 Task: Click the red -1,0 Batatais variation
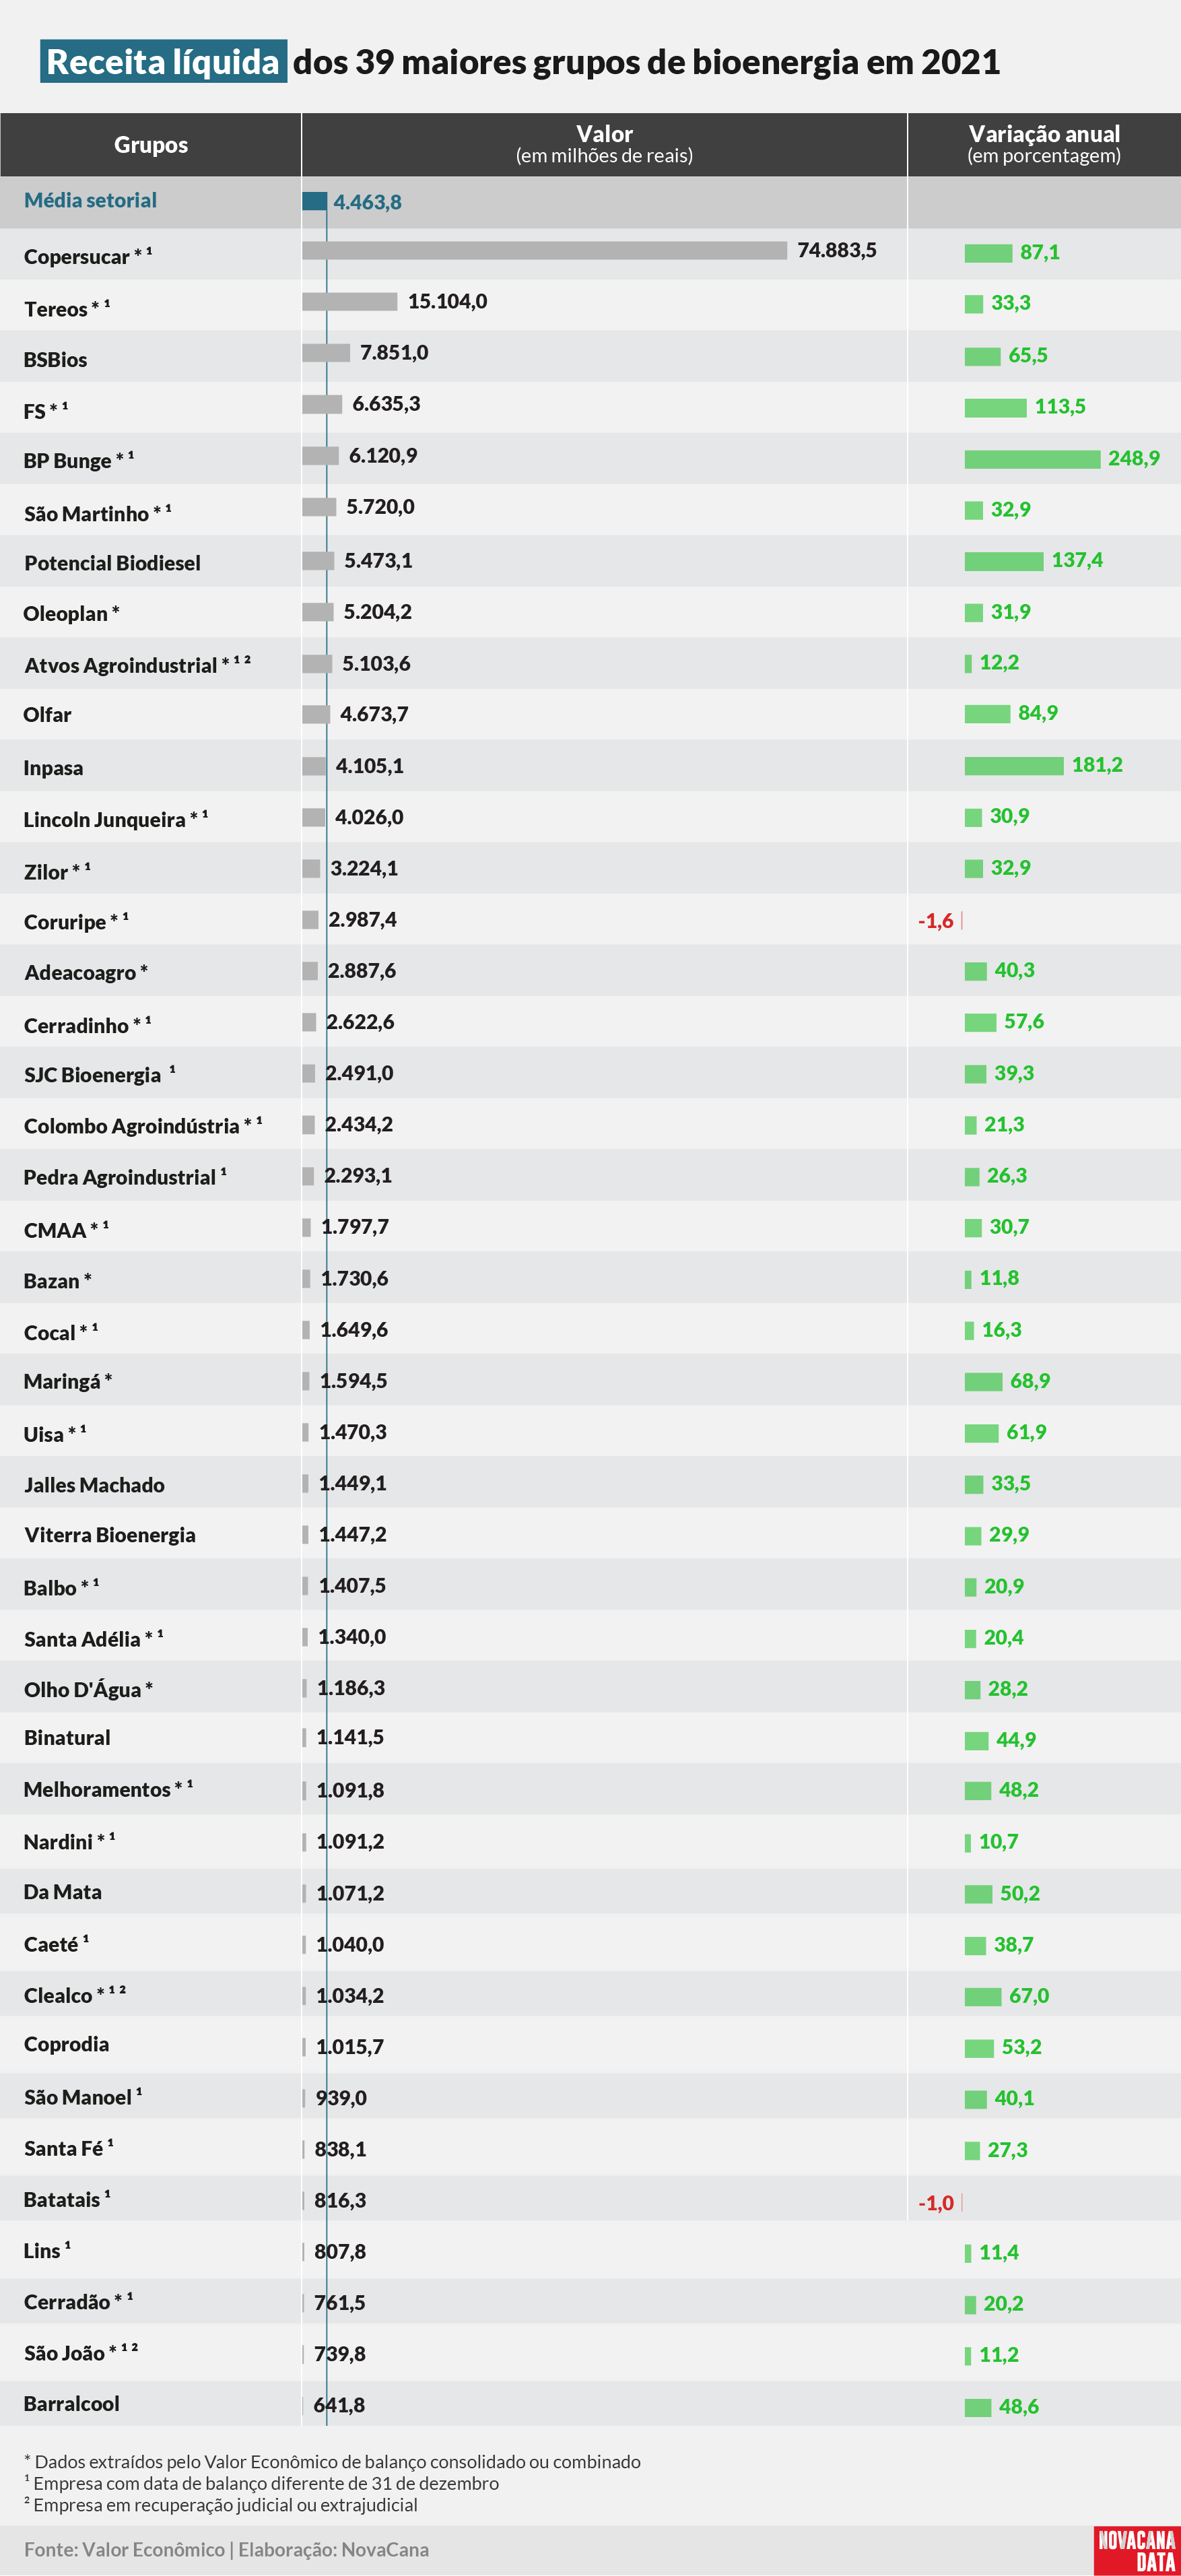click(x=935, y=2202)
